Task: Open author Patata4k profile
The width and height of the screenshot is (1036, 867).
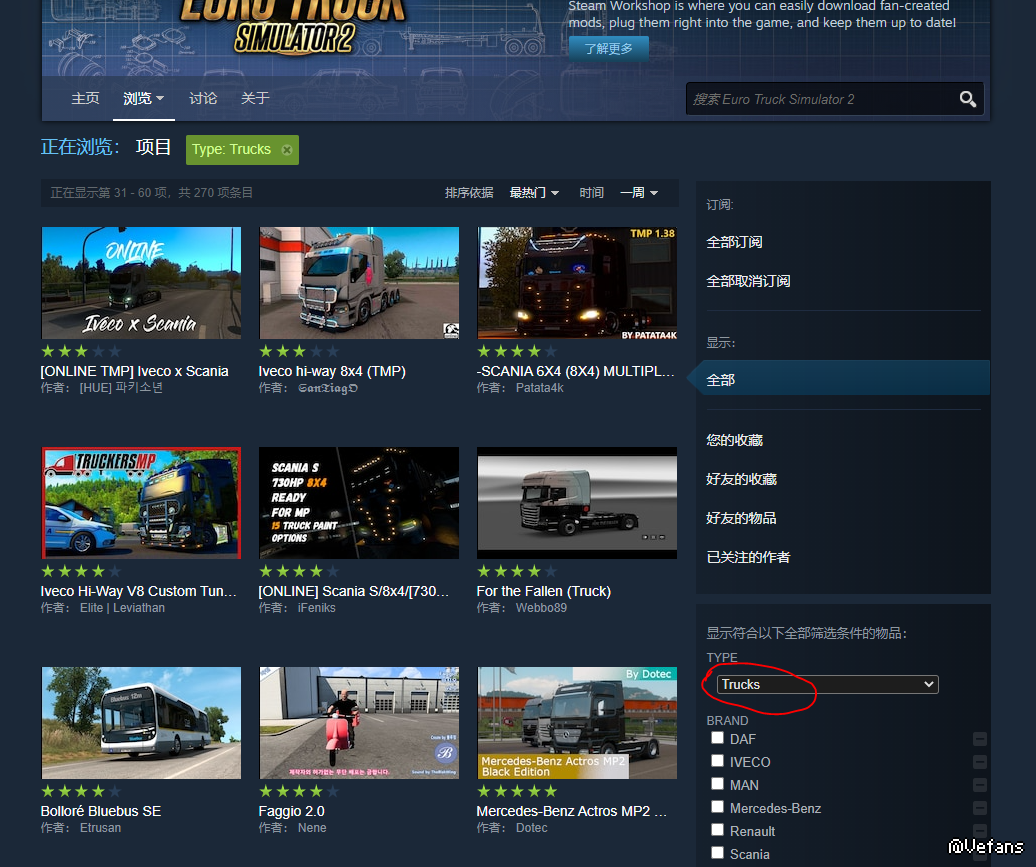Action: (x=540, y=388)
